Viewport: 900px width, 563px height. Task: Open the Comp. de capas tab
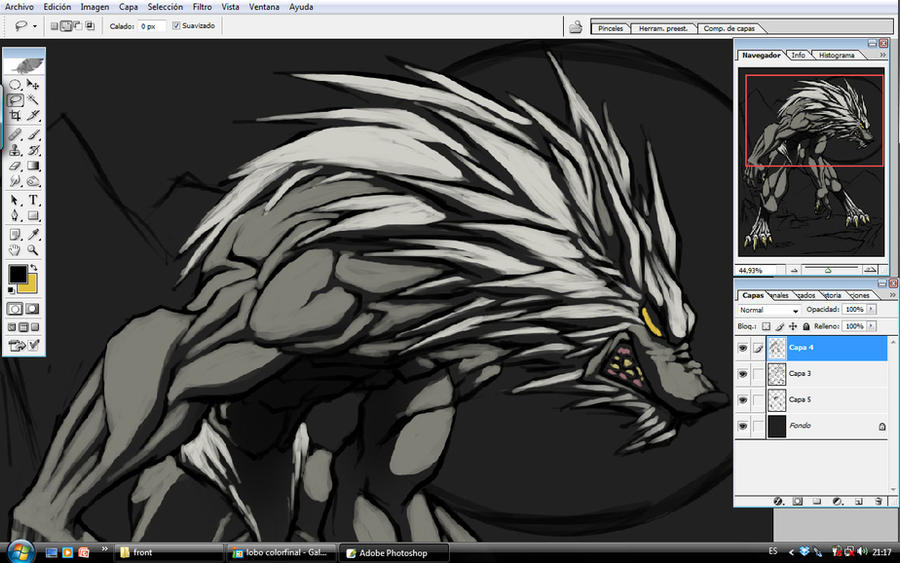pyautogui.click(x=729, y=28)
